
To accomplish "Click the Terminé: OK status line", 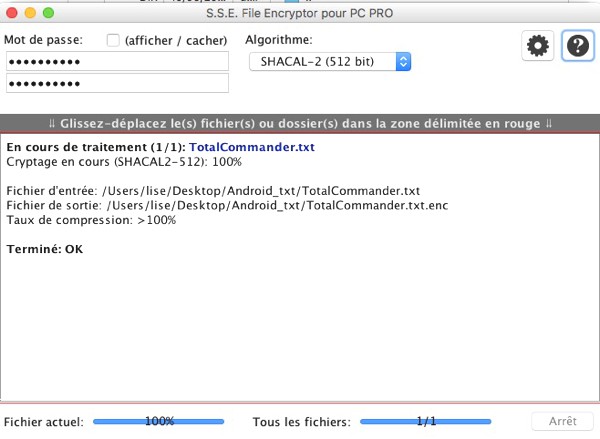I will (45, 248).
